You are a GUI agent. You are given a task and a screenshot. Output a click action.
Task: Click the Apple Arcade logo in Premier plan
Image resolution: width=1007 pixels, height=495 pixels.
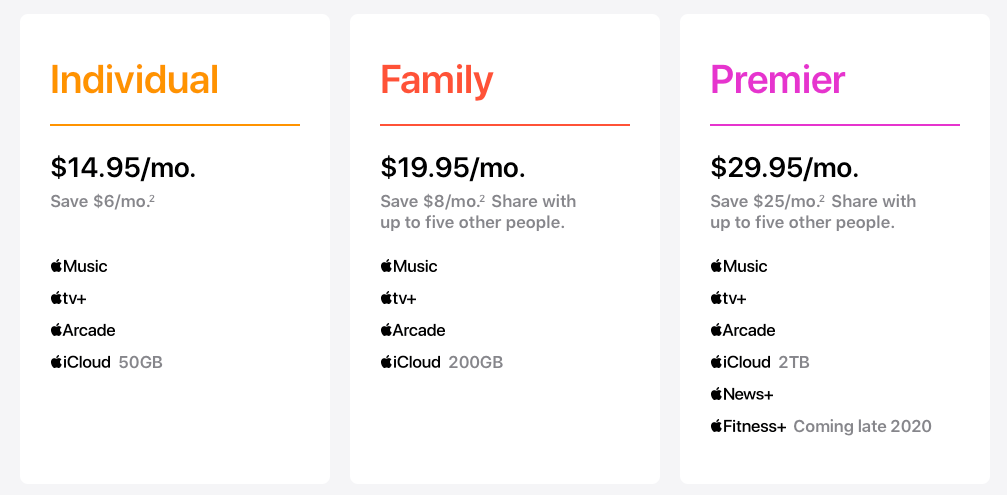click(x=743, y=330)
